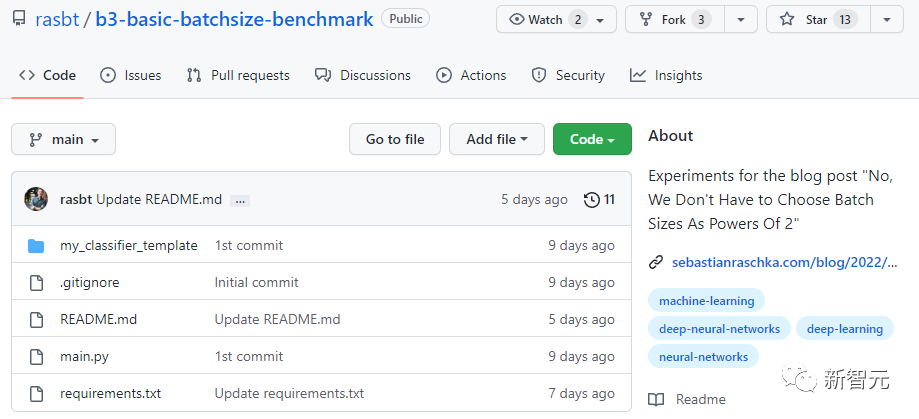
Task: Select the deep-neural-networks topic tag
Action: coord(719,328)
